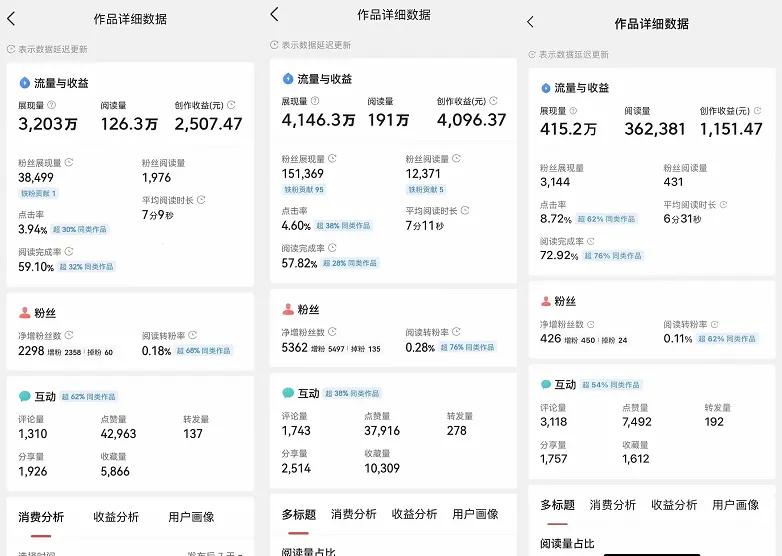Open 消费分析 tab on the 1,151.47 earnings screen
This screenshot has width=782, height=556.
(x=613, y=505)
